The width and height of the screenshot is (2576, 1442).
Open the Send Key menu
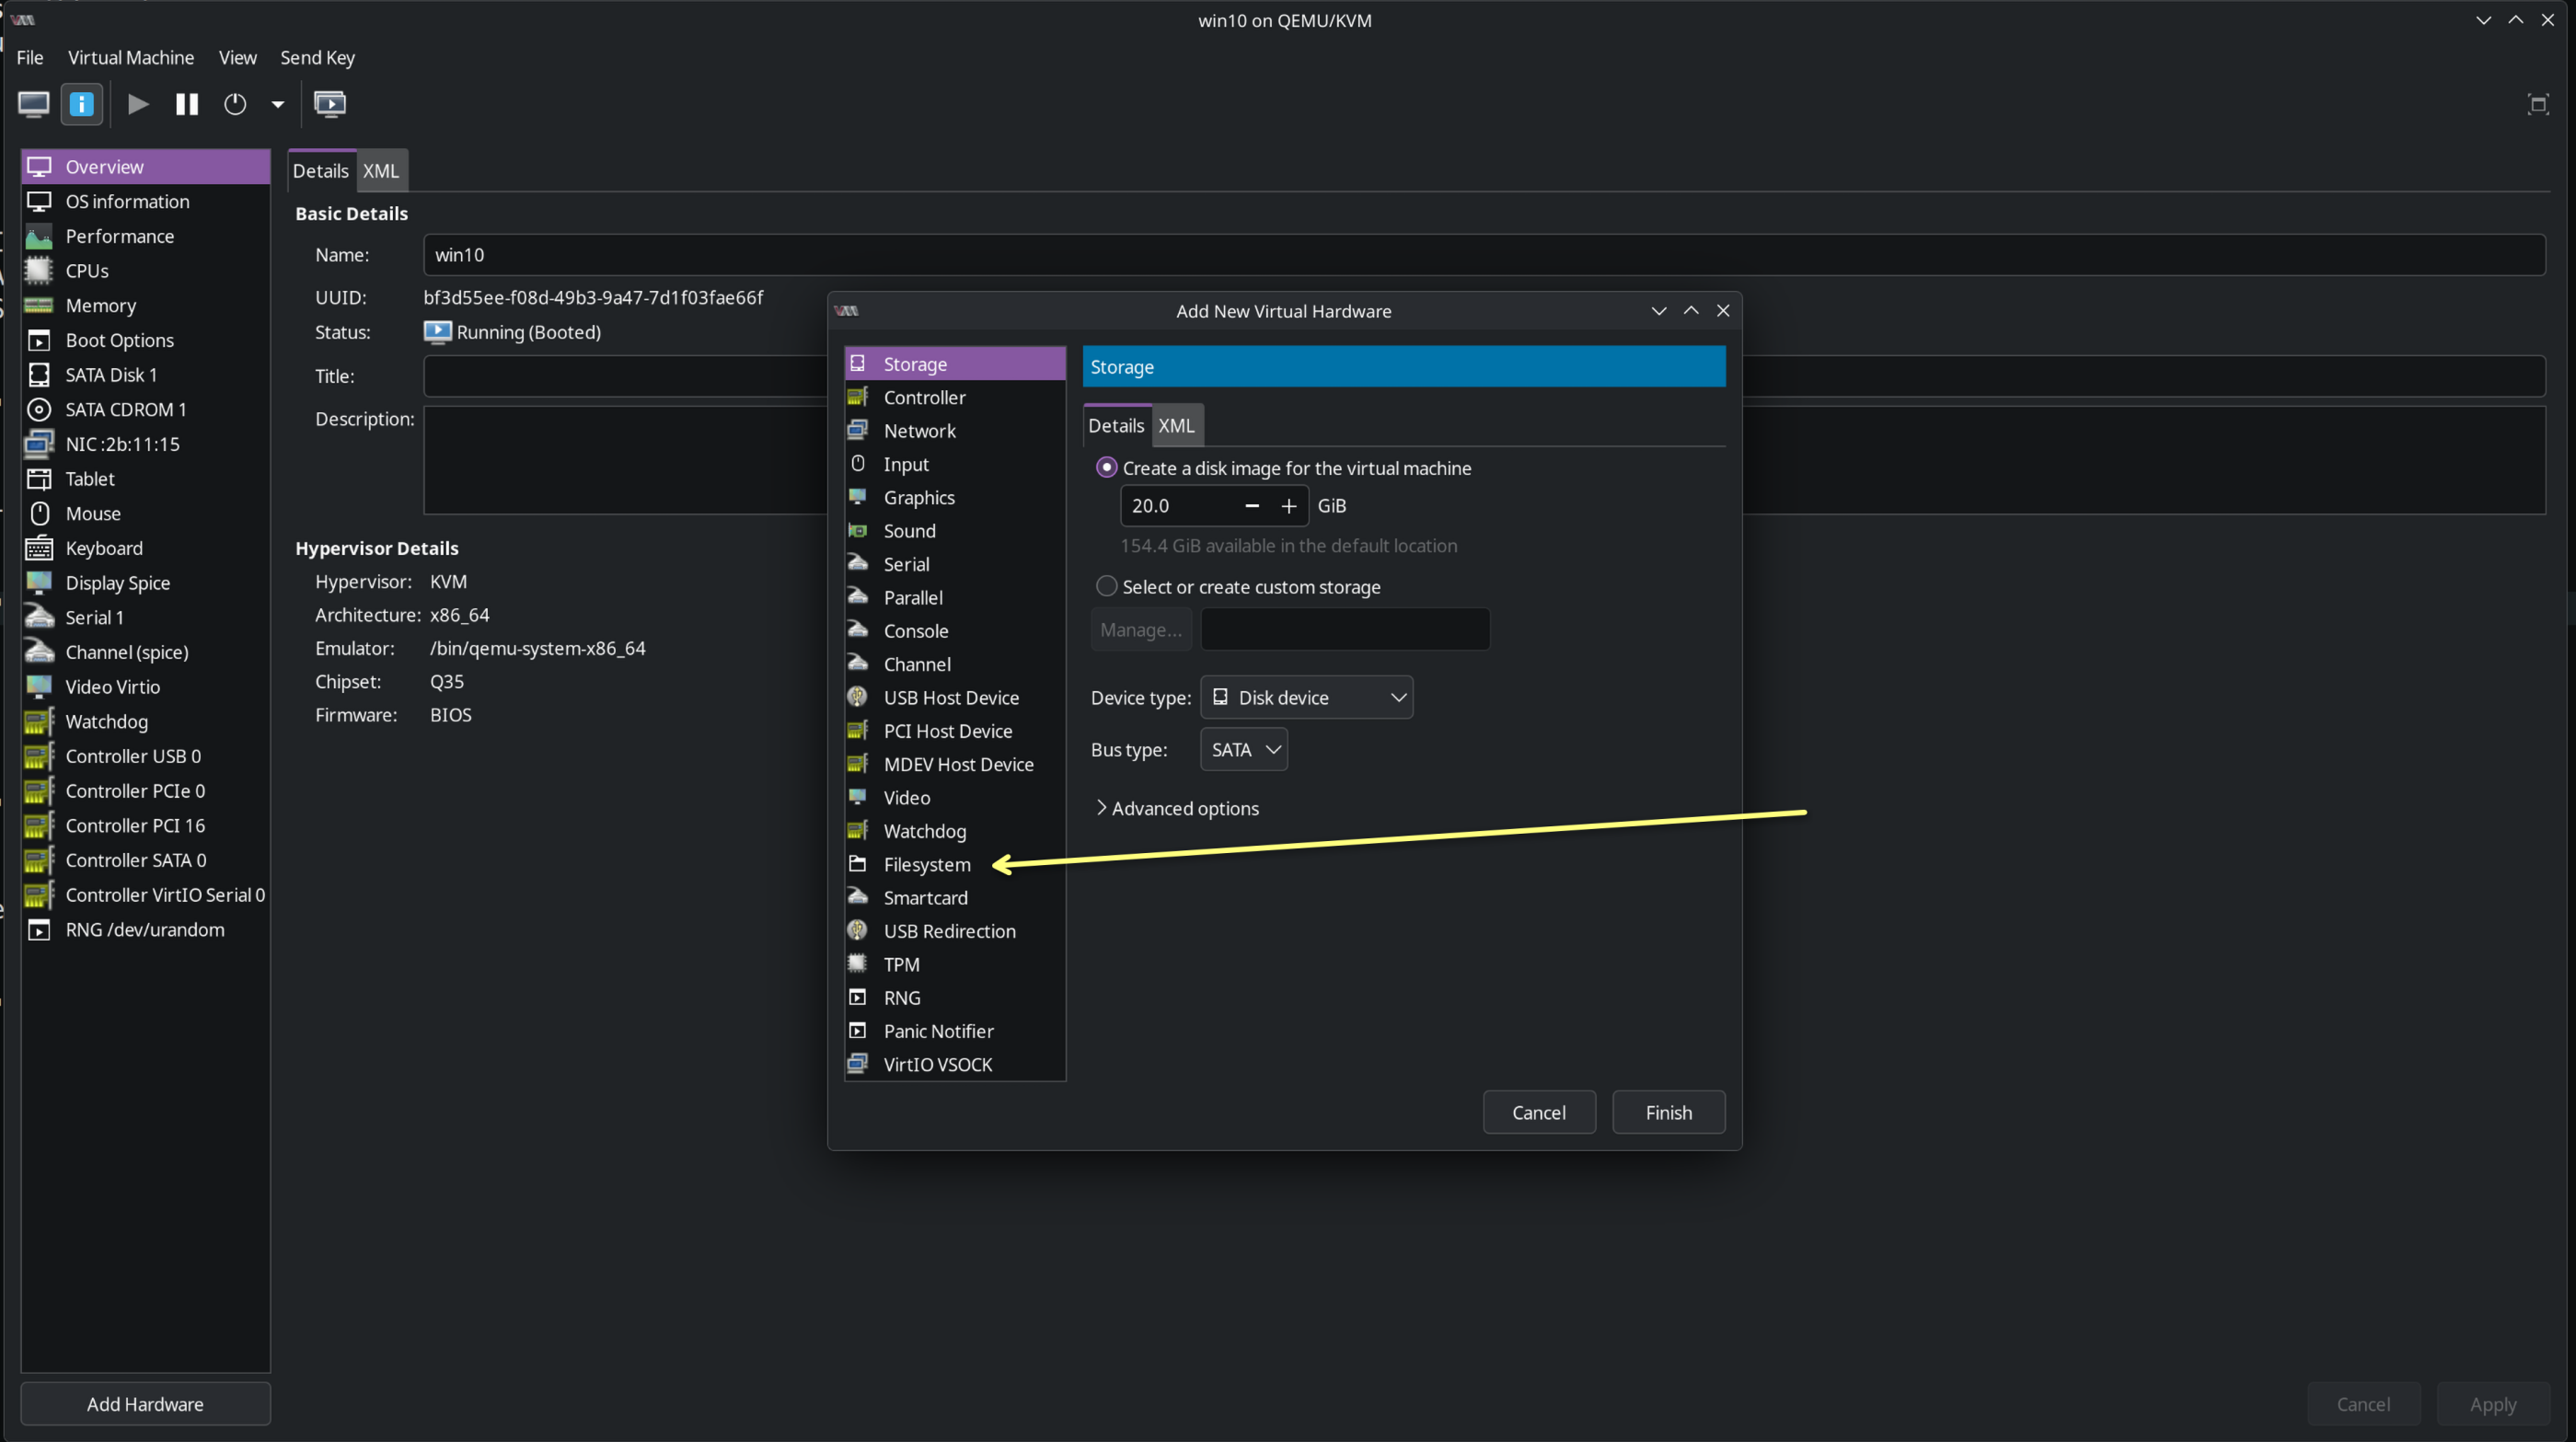(317, 57)
